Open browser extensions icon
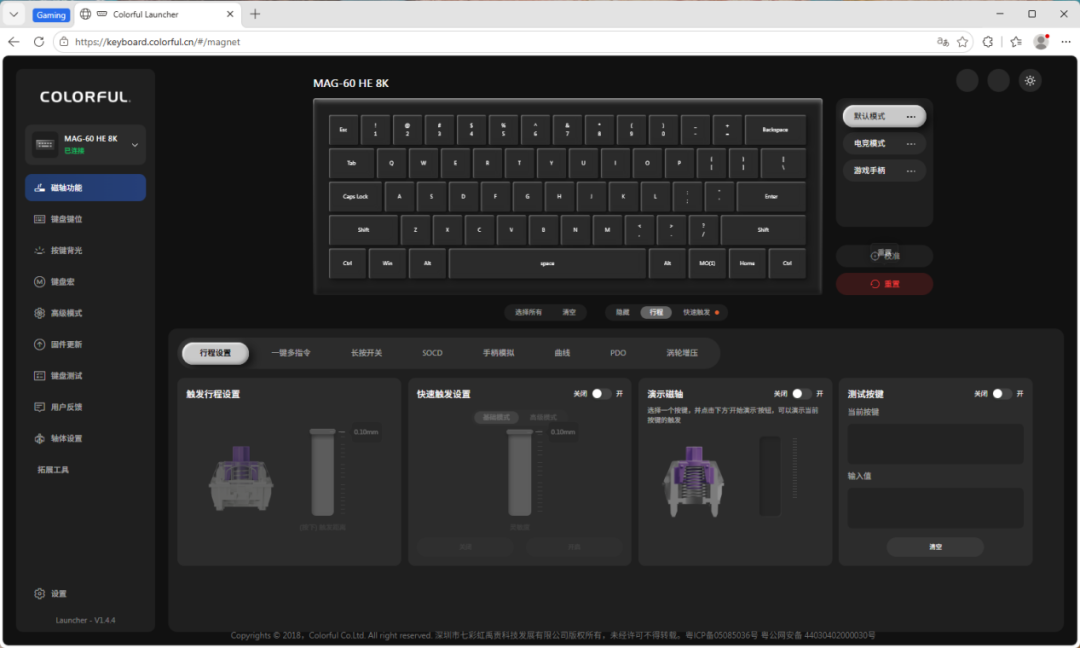This screenshot has height=648, width=1080. point(988,42)
